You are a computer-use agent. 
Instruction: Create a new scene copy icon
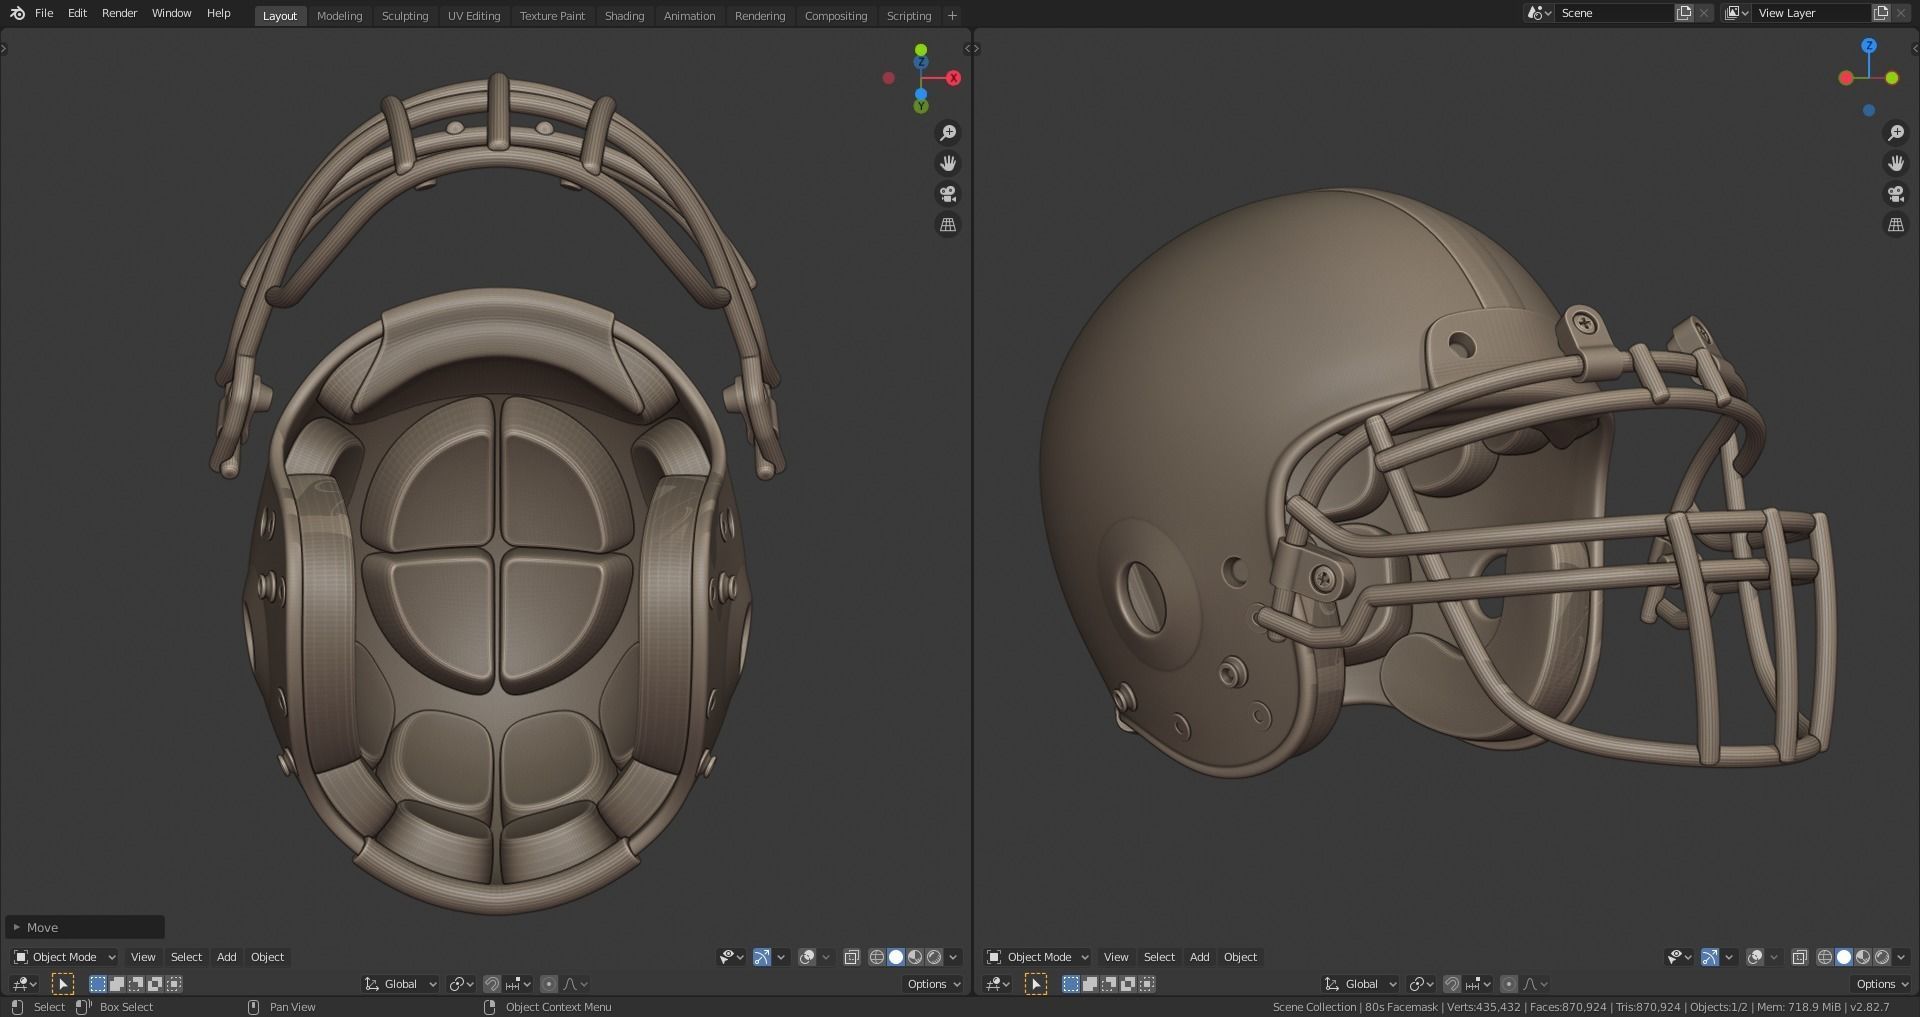[x=1684, y=13]
